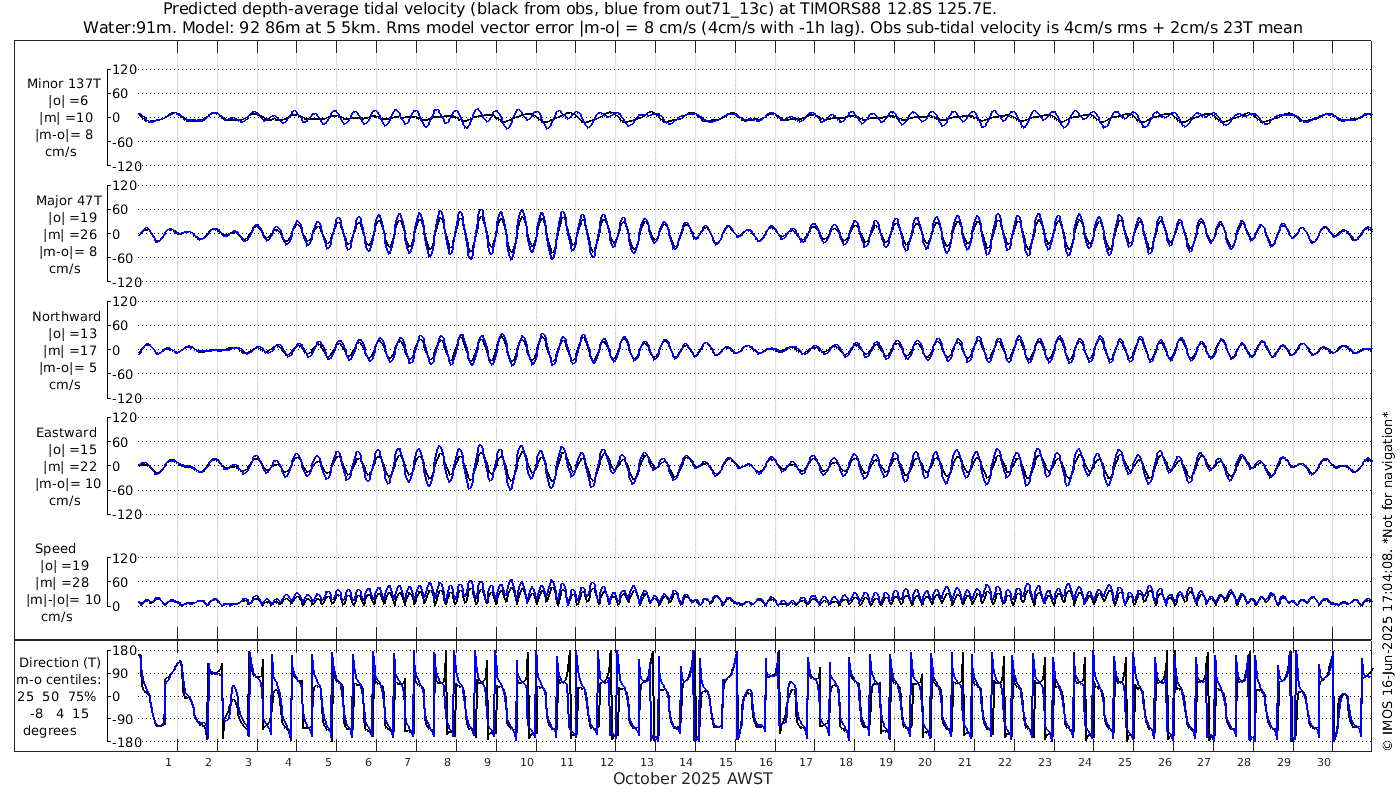Click the 'October 2025 AWST' axis title
The image size is (1400, 800).
tap(692, 778)
